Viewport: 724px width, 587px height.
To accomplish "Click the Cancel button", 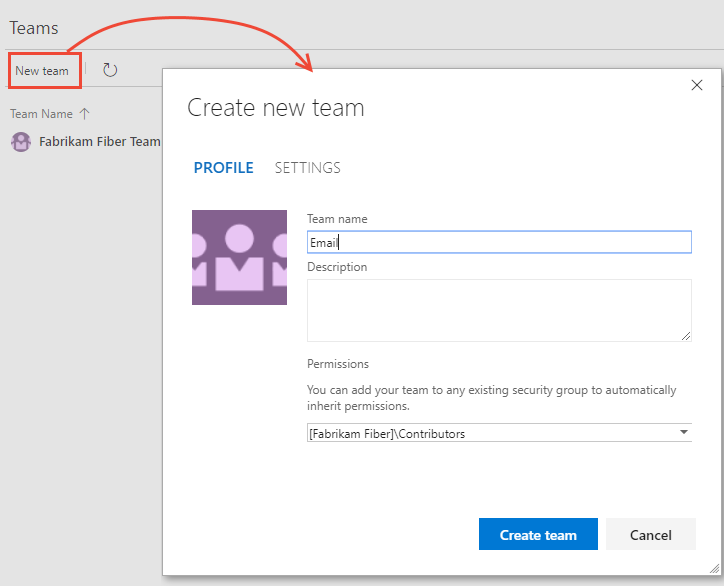I will click(650, 535).
